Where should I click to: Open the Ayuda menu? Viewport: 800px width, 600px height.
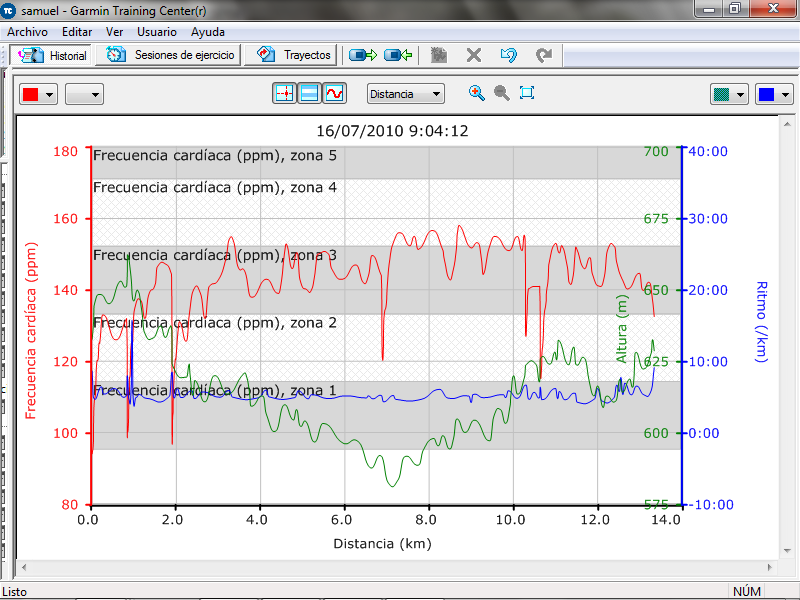[208, 32]
